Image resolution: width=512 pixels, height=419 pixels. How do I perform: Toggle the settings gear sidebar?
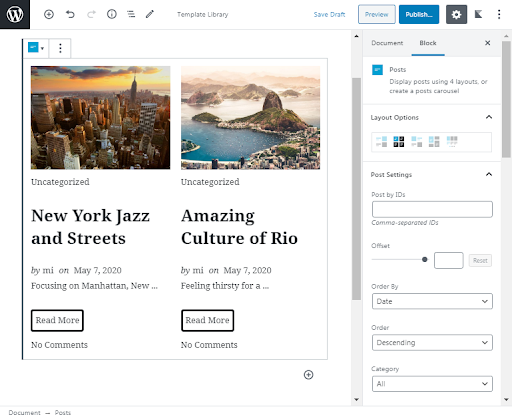point(456,14)
